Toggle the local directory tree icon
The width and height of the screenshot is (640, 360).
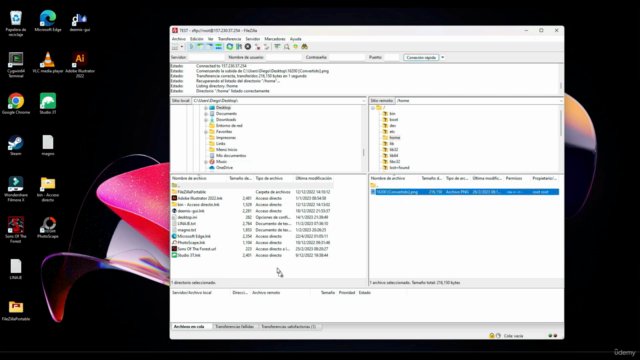pos(200,47)
